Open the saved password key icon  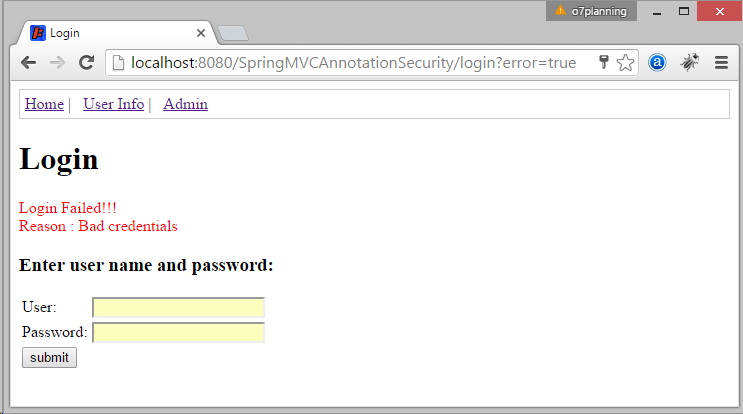coord(604,62)
